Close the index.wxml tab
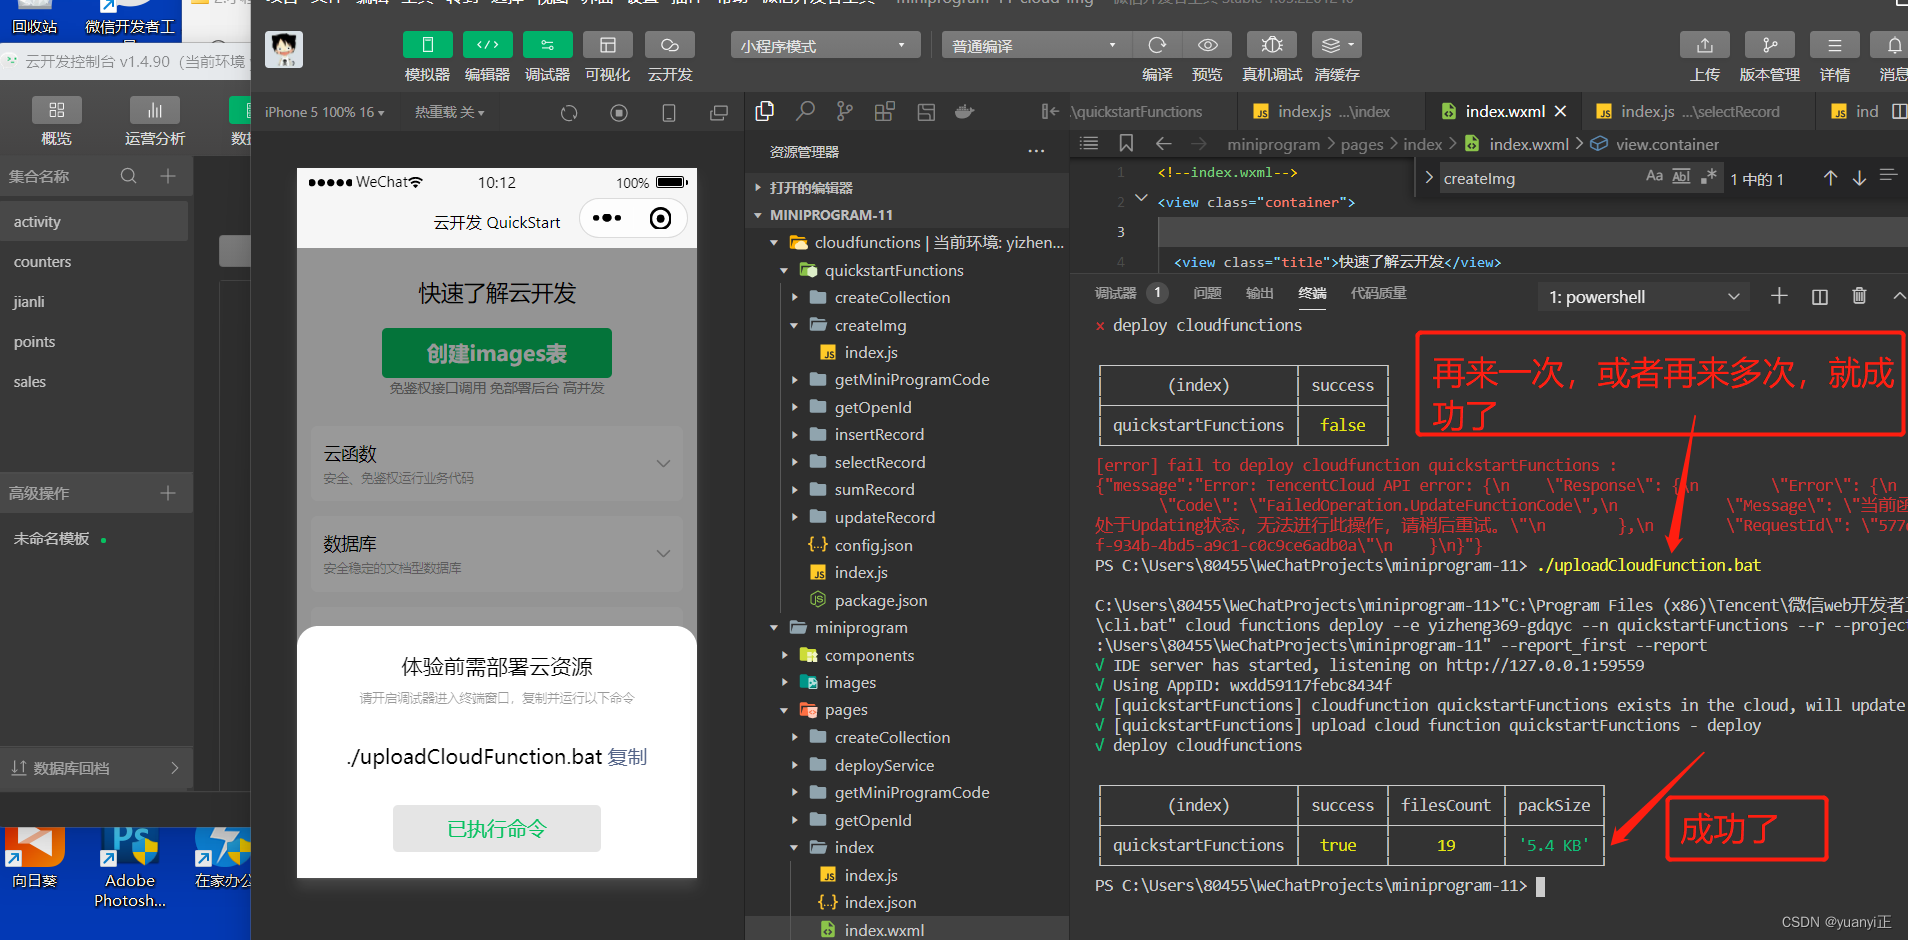Image resolution: width=1908 pixels, height=940 pixels. coord(1560,111)
